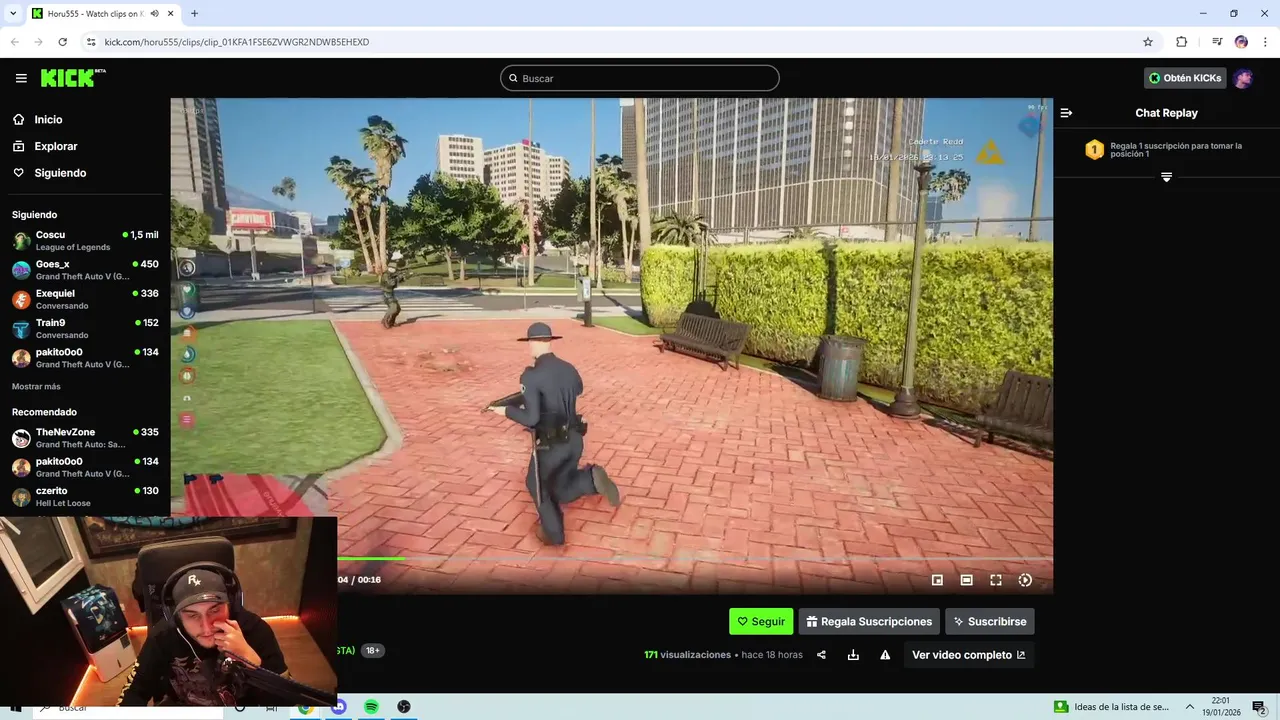1280x720 pixels.
Task: Open the taskbar clock and date
Action: click(1221, 706)
